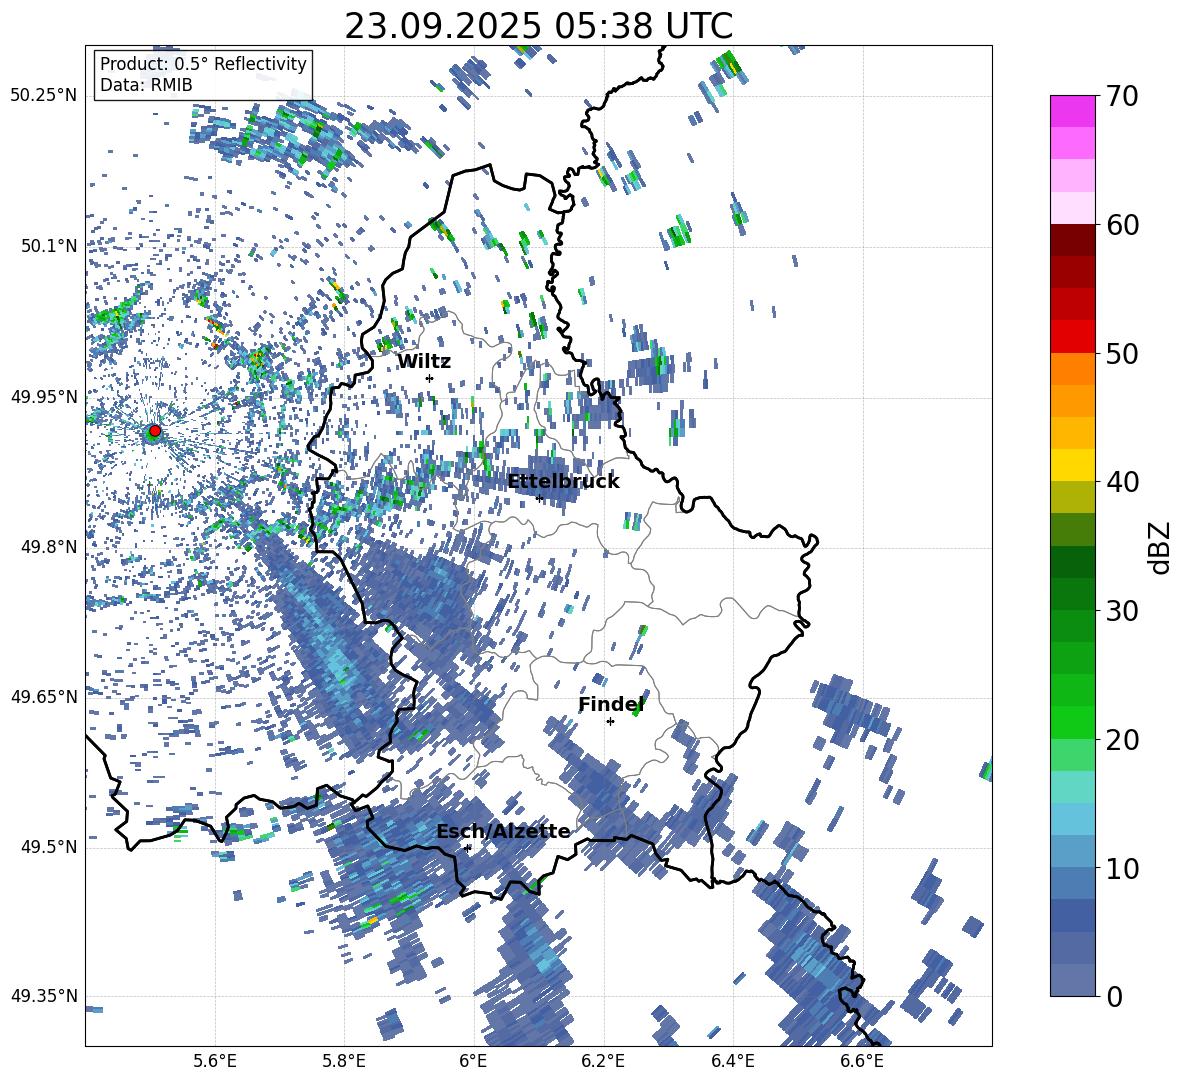The width and height of the screenshot is (1184, 1081).
Task: Click the 5.8°E longitude label
Action: [344, 1061]
